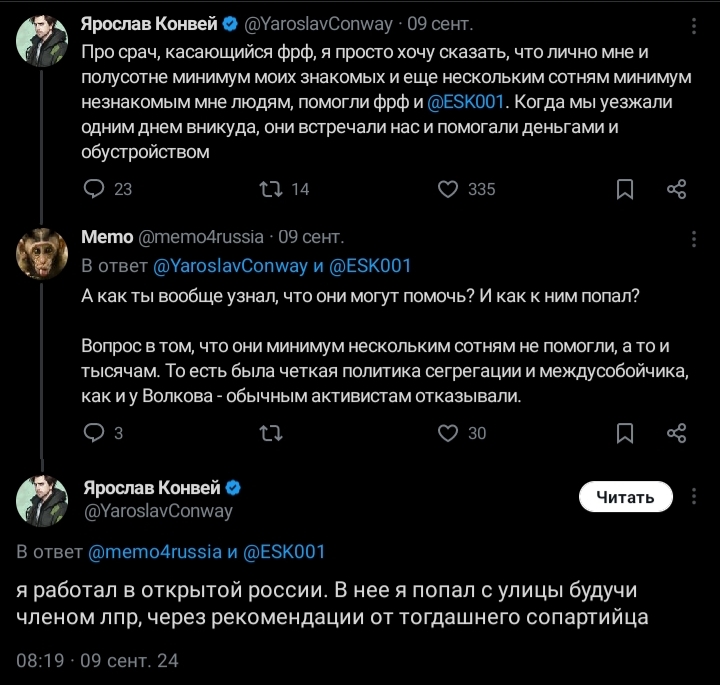Share the first tweet by Ярослав Конвей
Image resolution: width=720 pixels, height=685 pixels.
677,188
